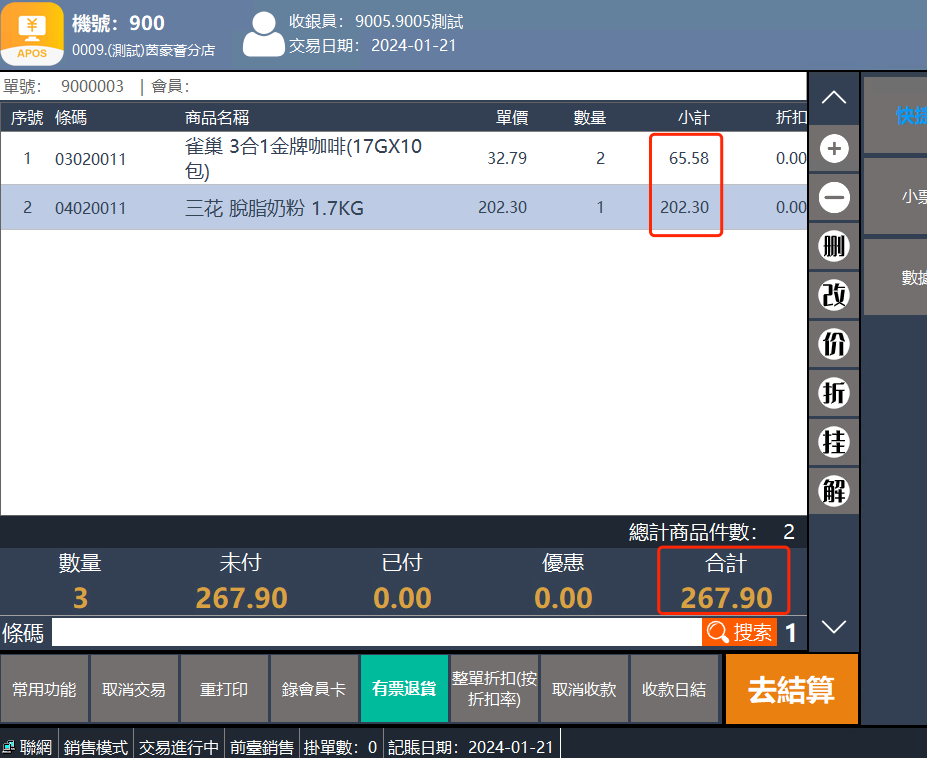Click the 序號 column header

tap(27, 118)
